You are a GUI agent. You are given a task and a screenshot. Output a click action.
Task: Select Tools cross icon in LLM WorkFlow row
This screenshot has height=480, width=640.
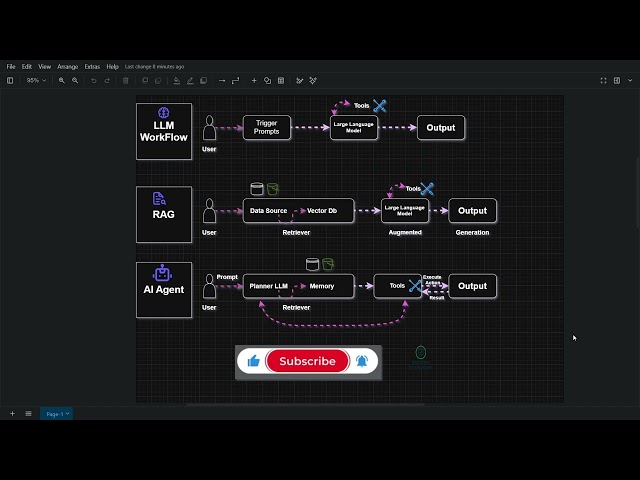coord(380,106)
